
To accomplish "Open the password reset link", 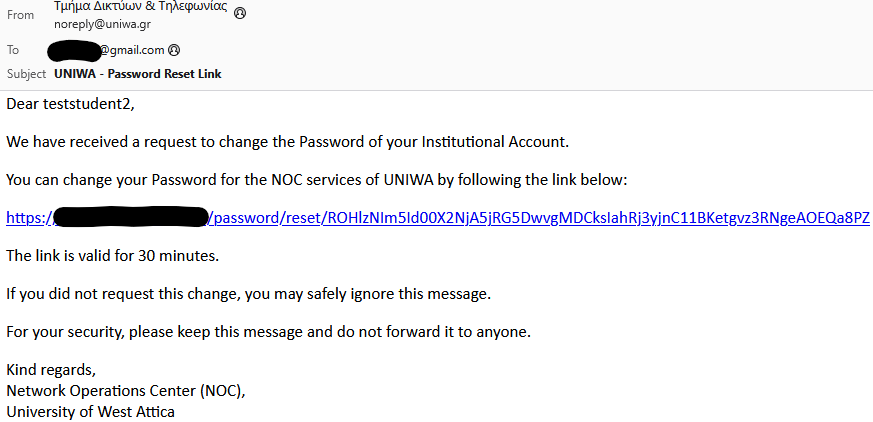I will tap(540, 218).
